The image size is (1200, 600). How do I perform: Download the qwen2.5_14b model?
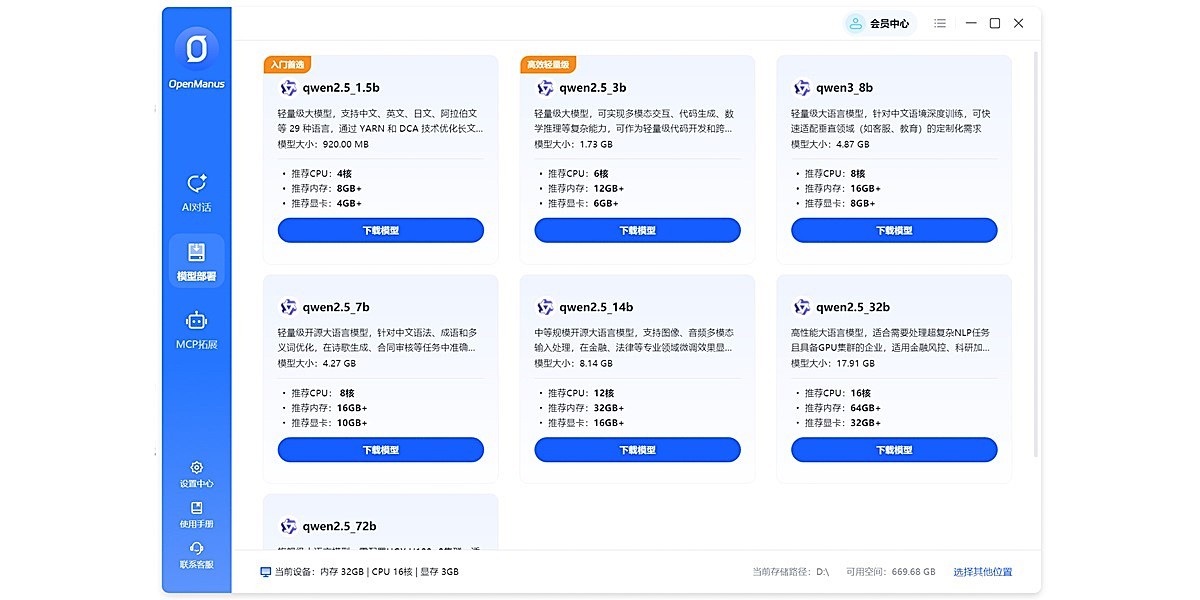(x=637, y=450)
